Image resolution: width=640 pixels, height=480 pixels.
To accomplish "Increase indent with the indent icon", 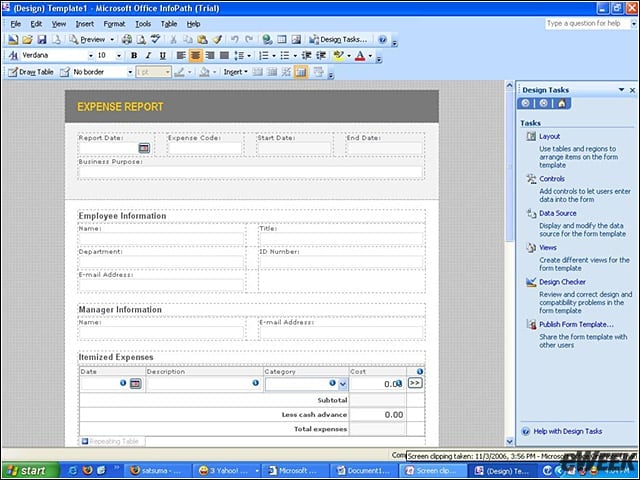I will click(321, 56).
